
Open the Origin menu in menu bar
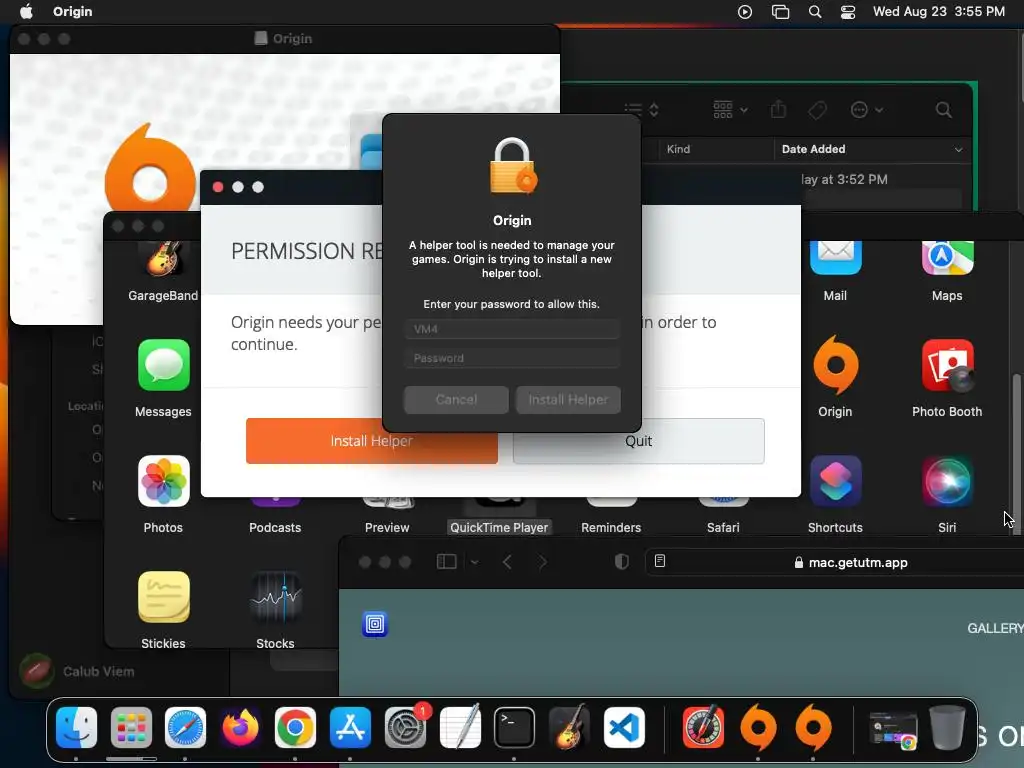pyautogui.click(x=72, y=12)
